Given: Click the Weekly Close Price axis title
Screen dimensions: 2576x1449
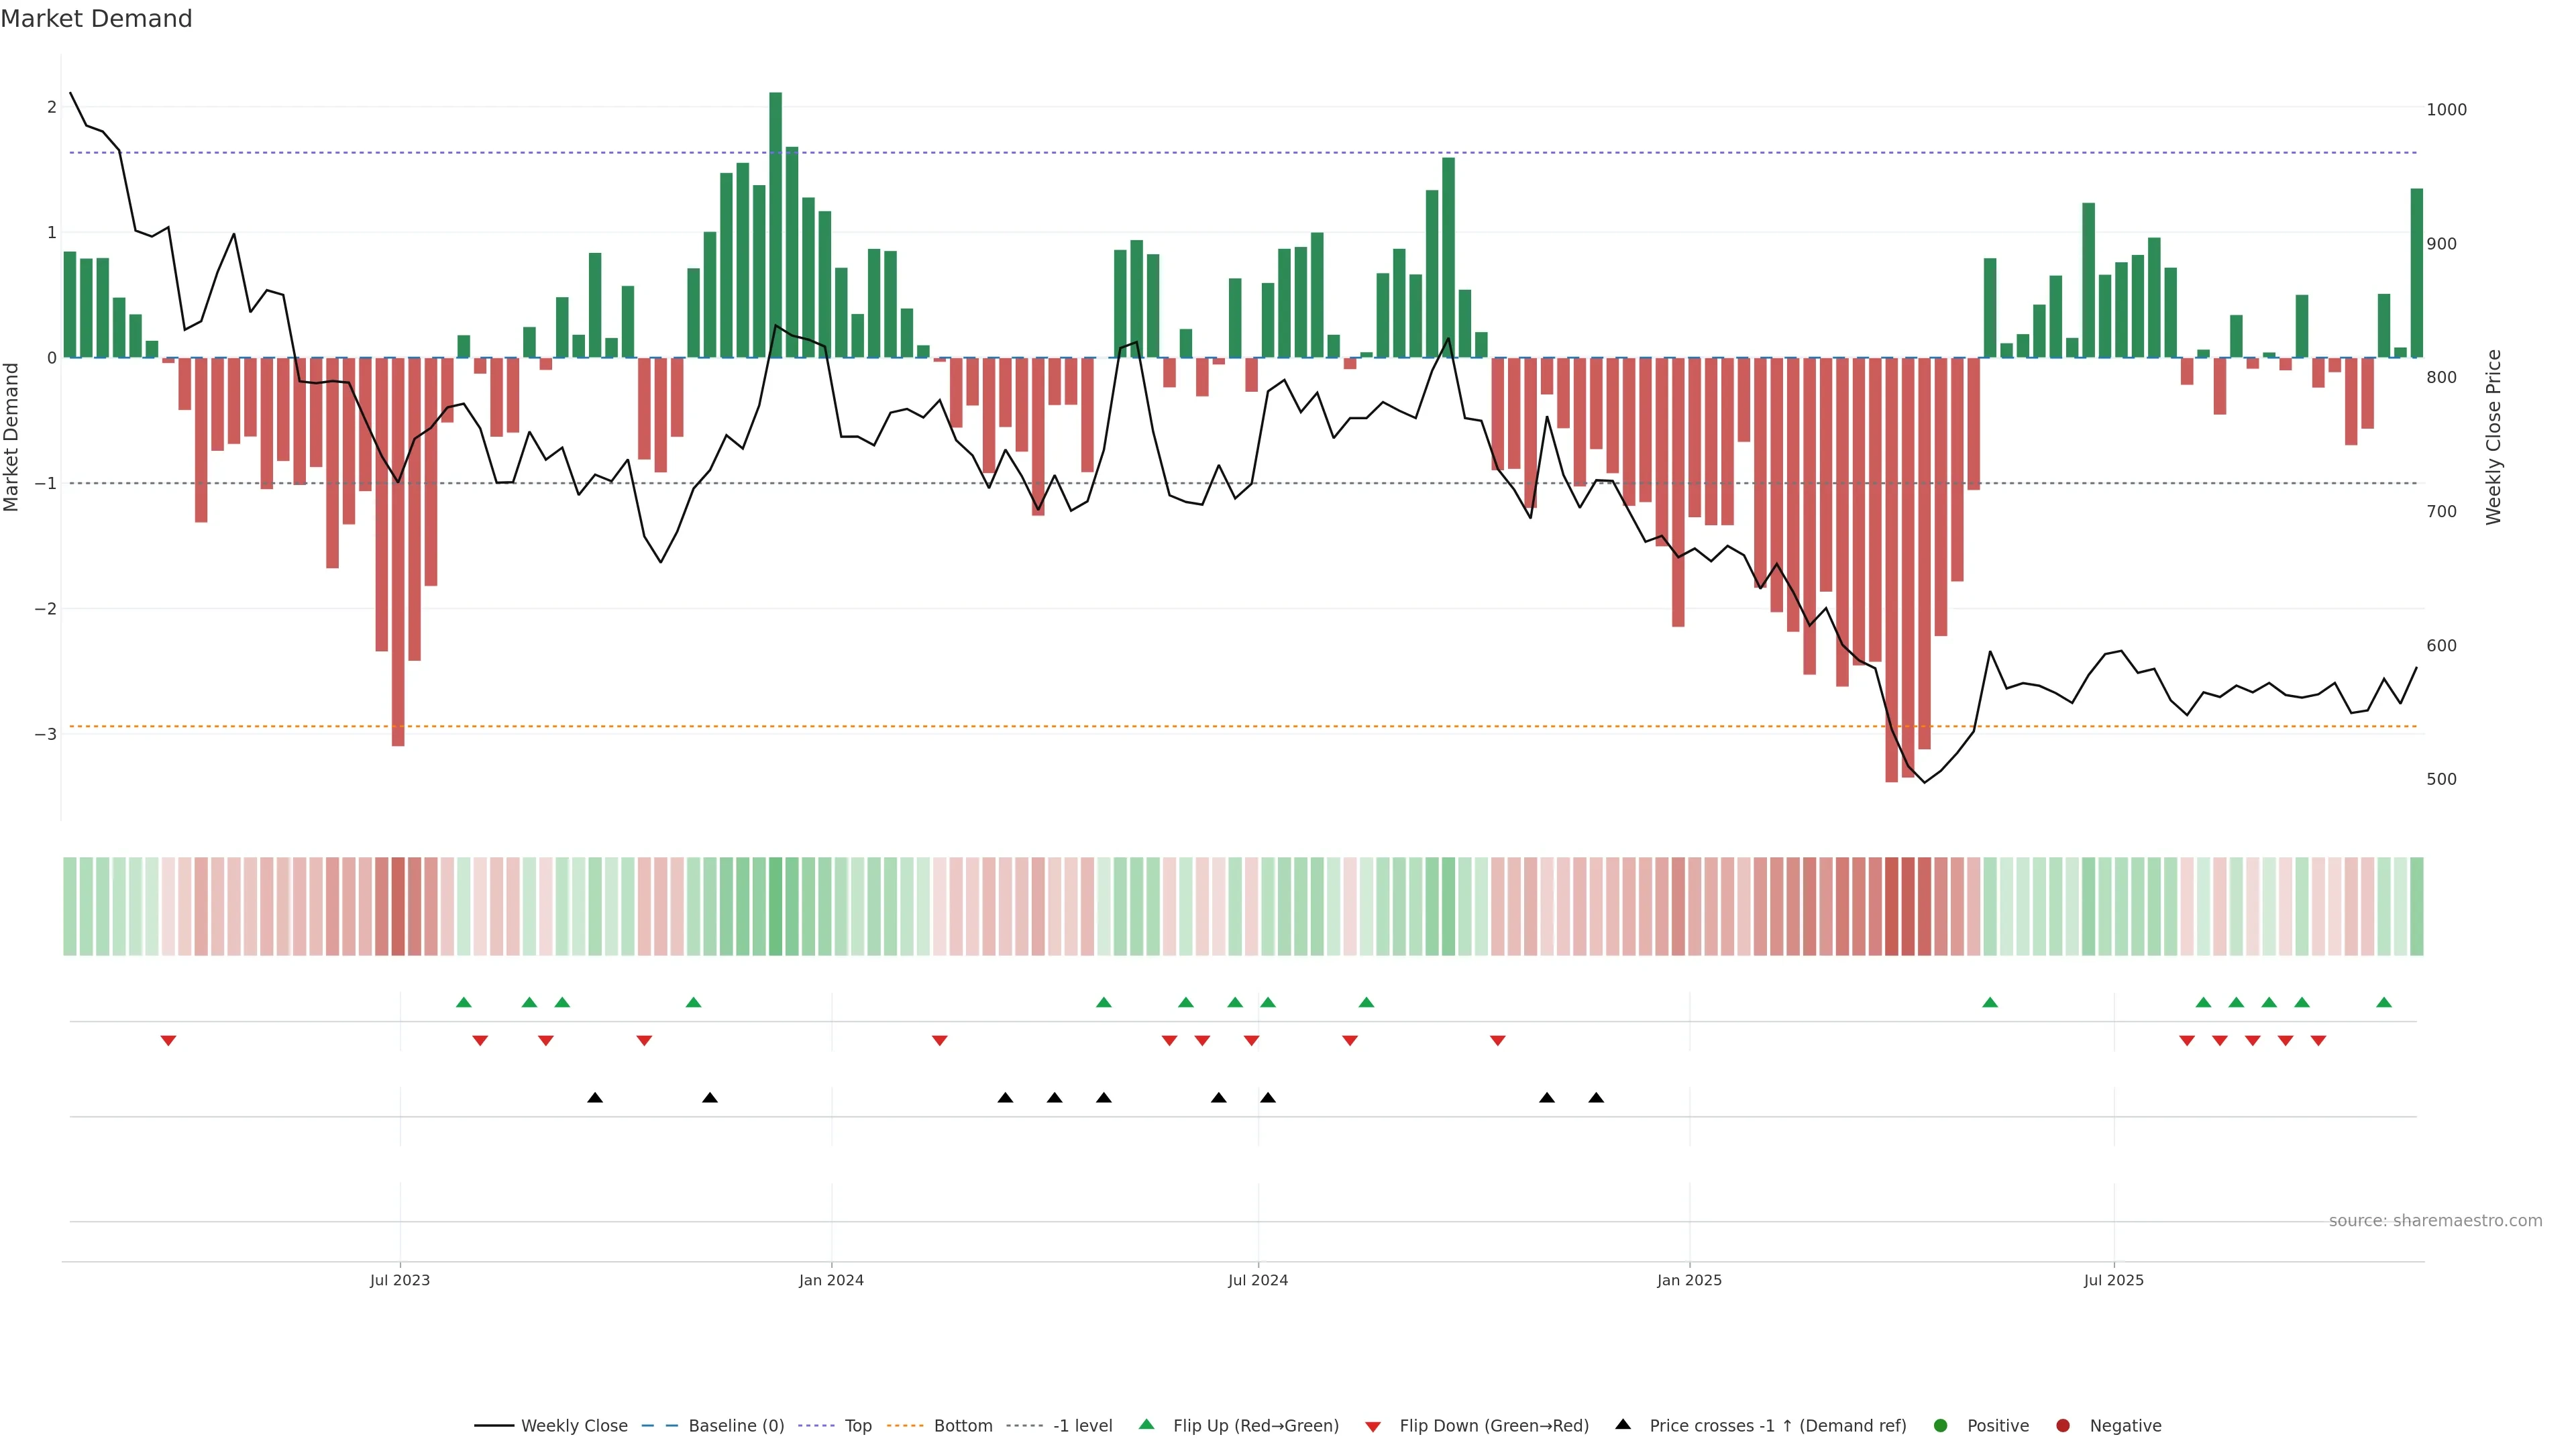Looking at the screenshot, I should coord(2493,437).
